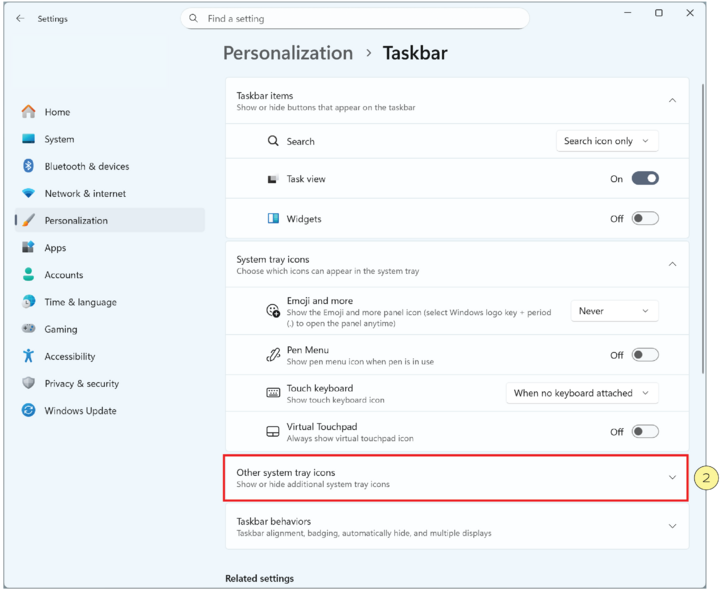
Task: Click the Privacy & security shield icon
Action: pos(29,383)
